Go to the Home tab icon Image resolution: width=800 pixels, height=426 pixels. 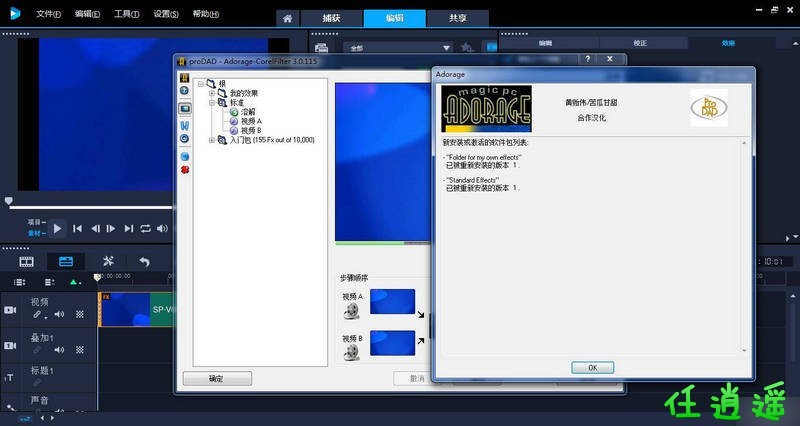(288, 18)
